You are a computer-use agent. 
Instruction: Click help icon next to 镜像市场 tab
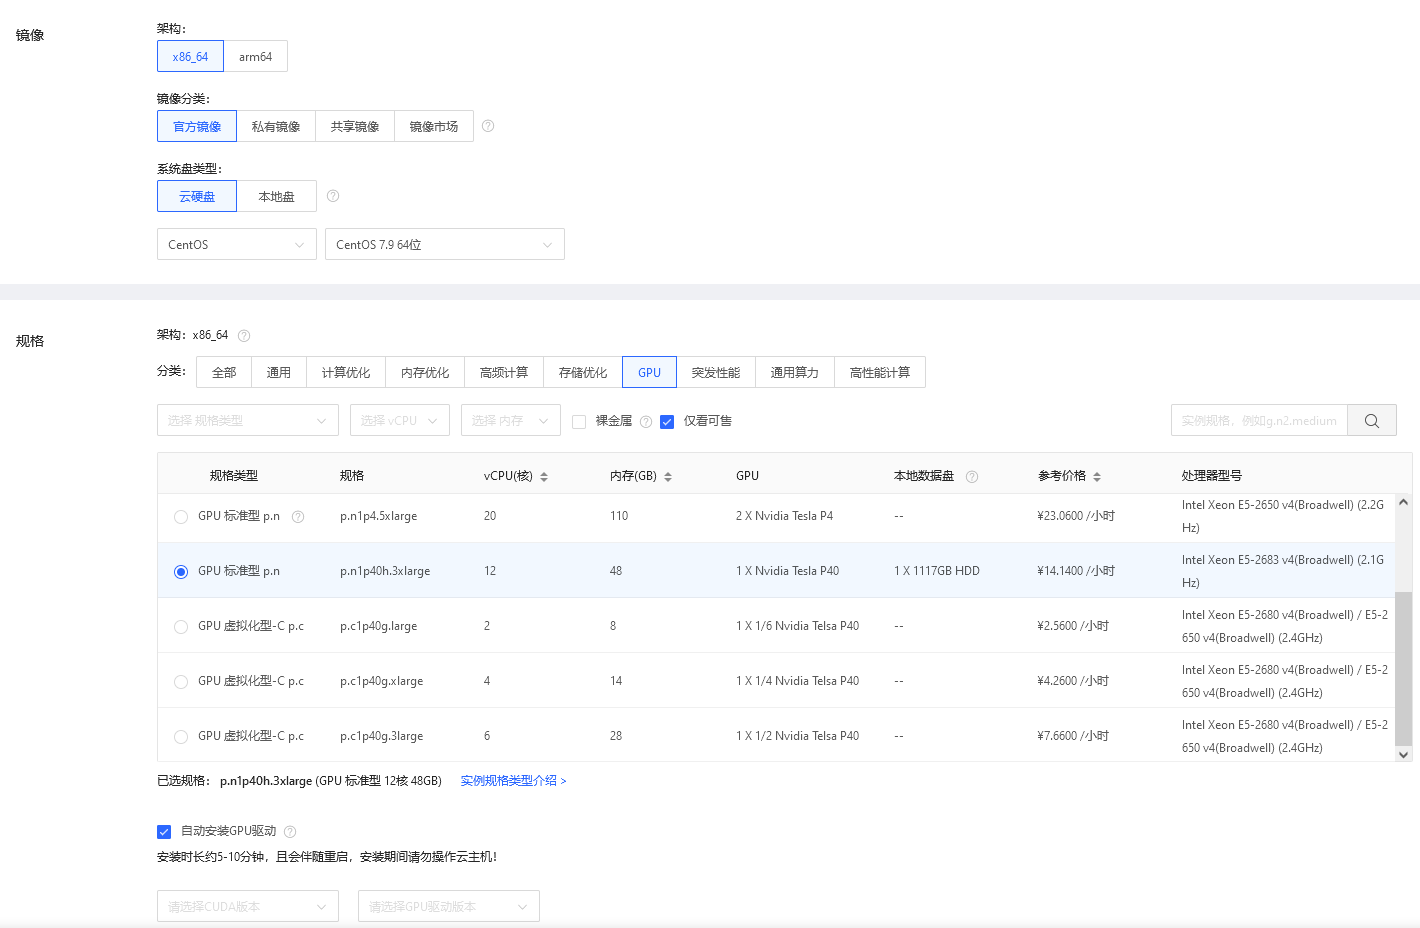tap(488, 126)
